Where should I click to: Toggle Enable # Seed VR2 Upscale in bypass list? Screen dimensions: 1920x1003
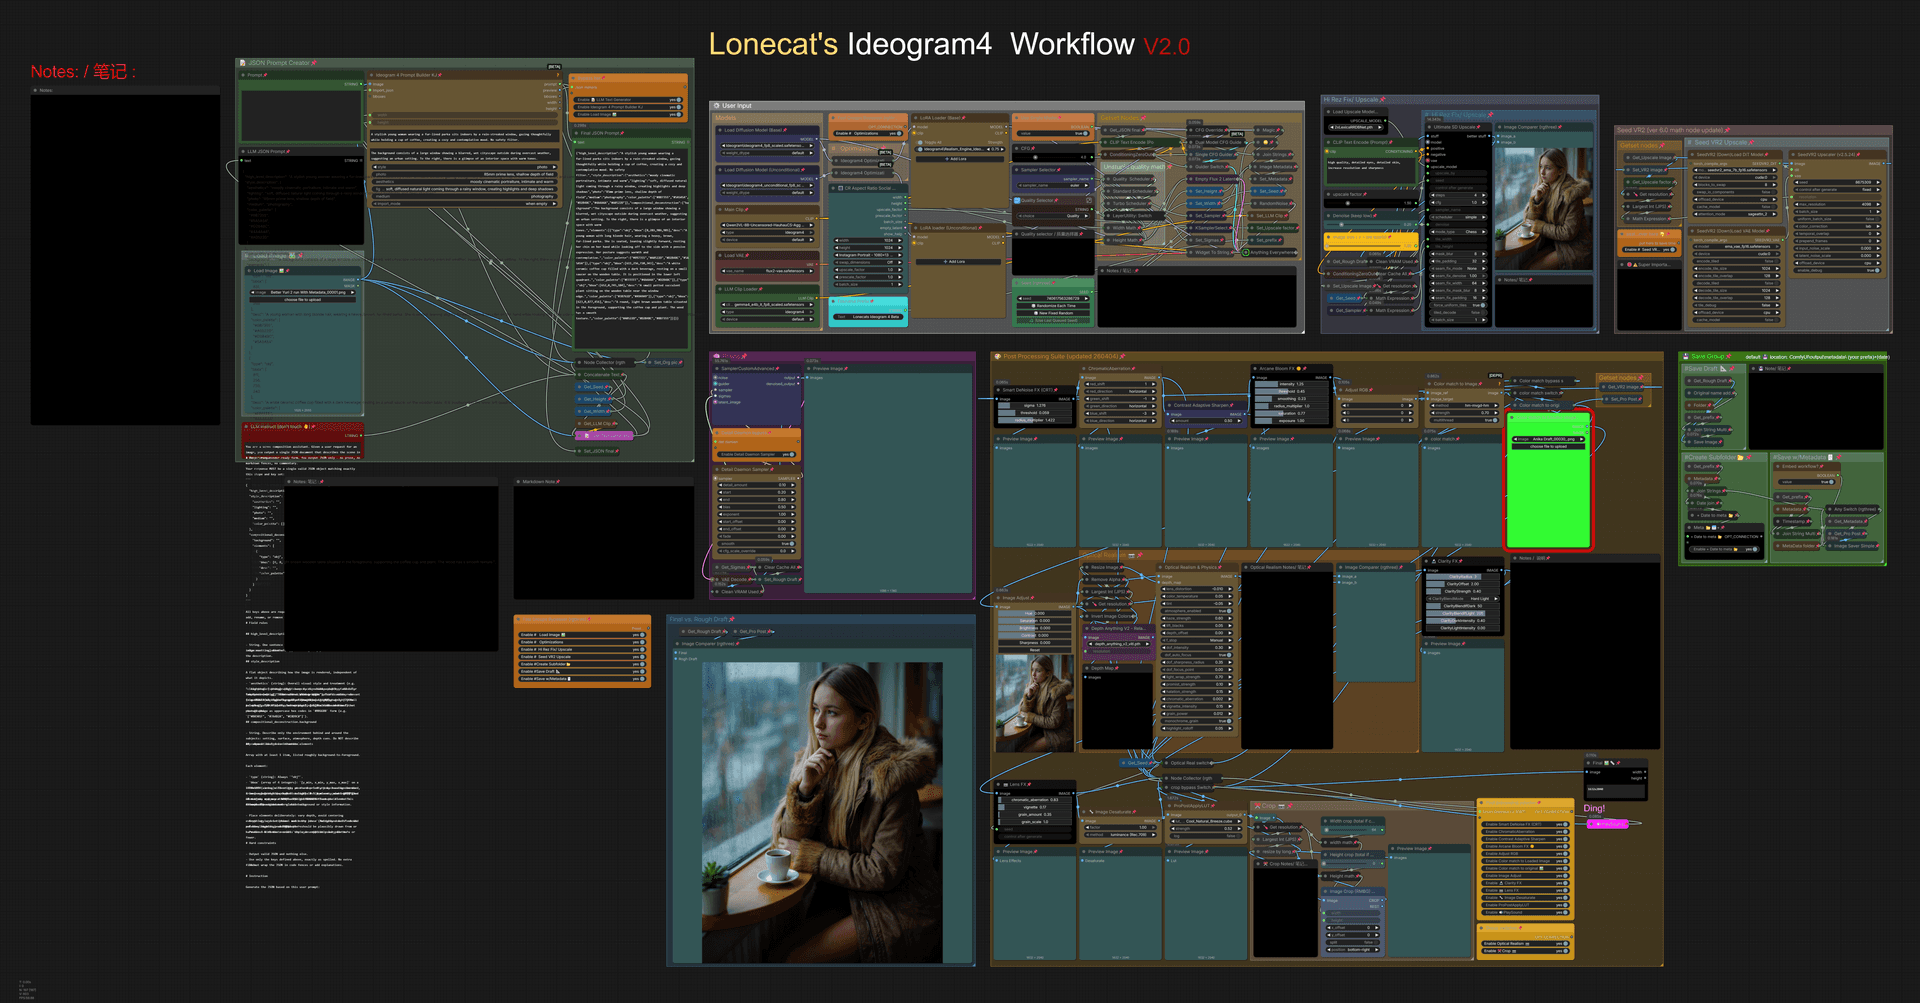[582, 657]
